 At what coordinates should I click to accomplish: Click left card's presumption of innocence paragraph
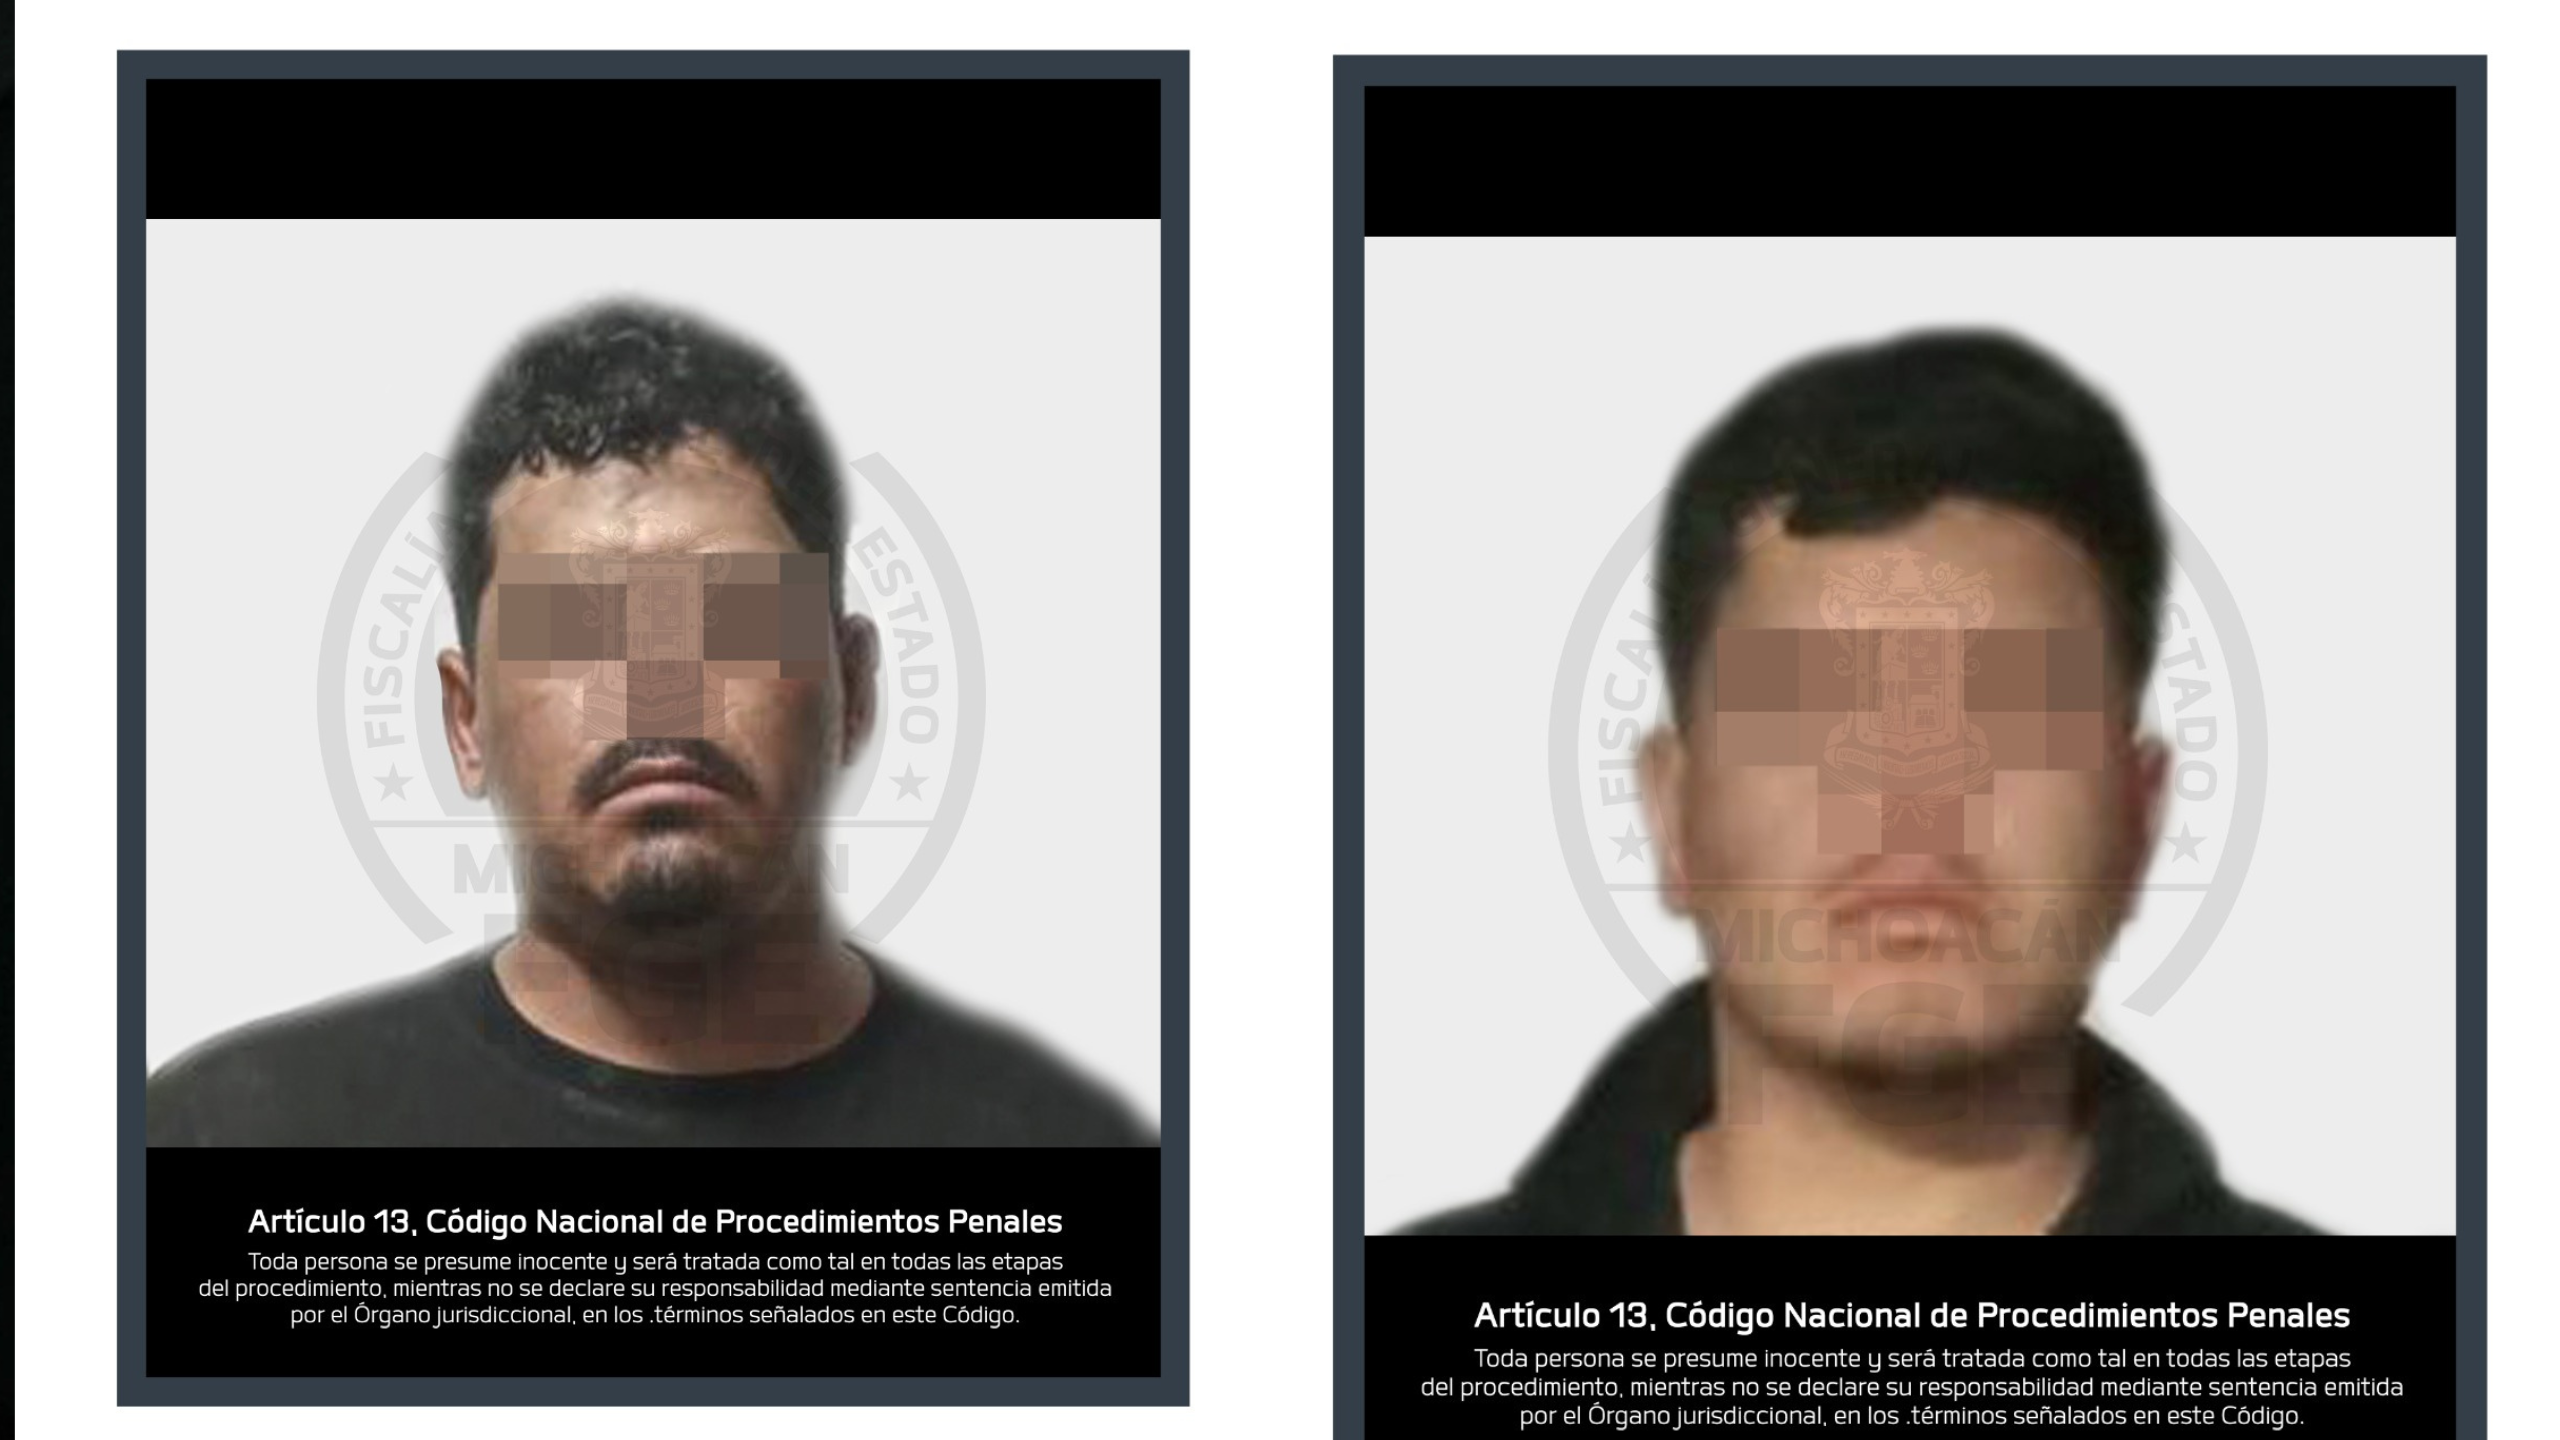tap(655, 1288)
